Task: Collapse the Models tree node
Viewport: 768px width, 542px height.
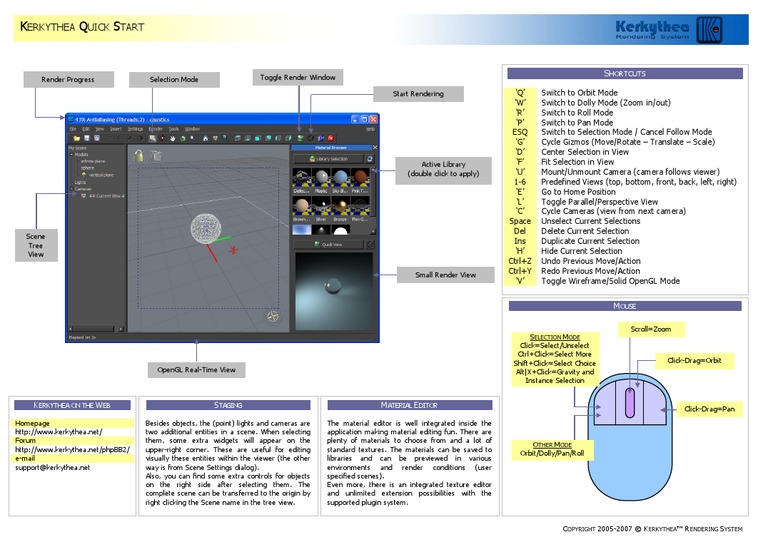Action: pyautogui.click(x=71, y=154)
